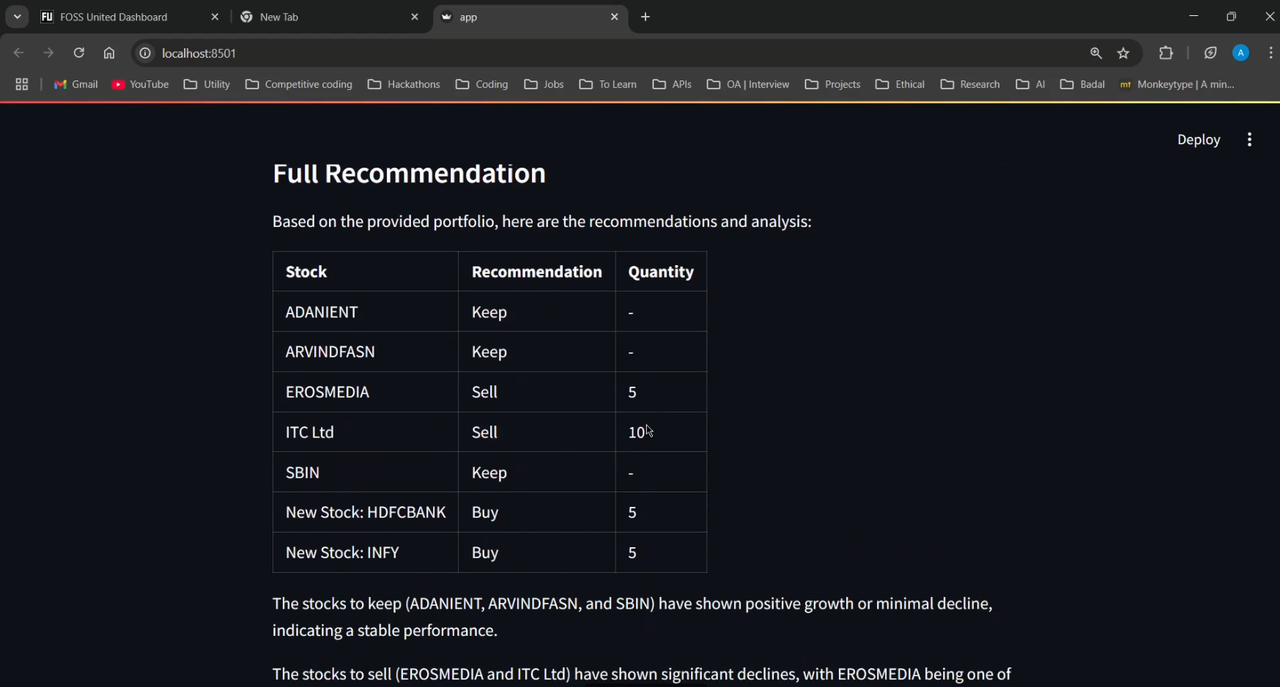Open the Hackathons bookmarks folder
Viewport: 1280px width, 687px height.
pyautogui.click(x=404, y=84)
